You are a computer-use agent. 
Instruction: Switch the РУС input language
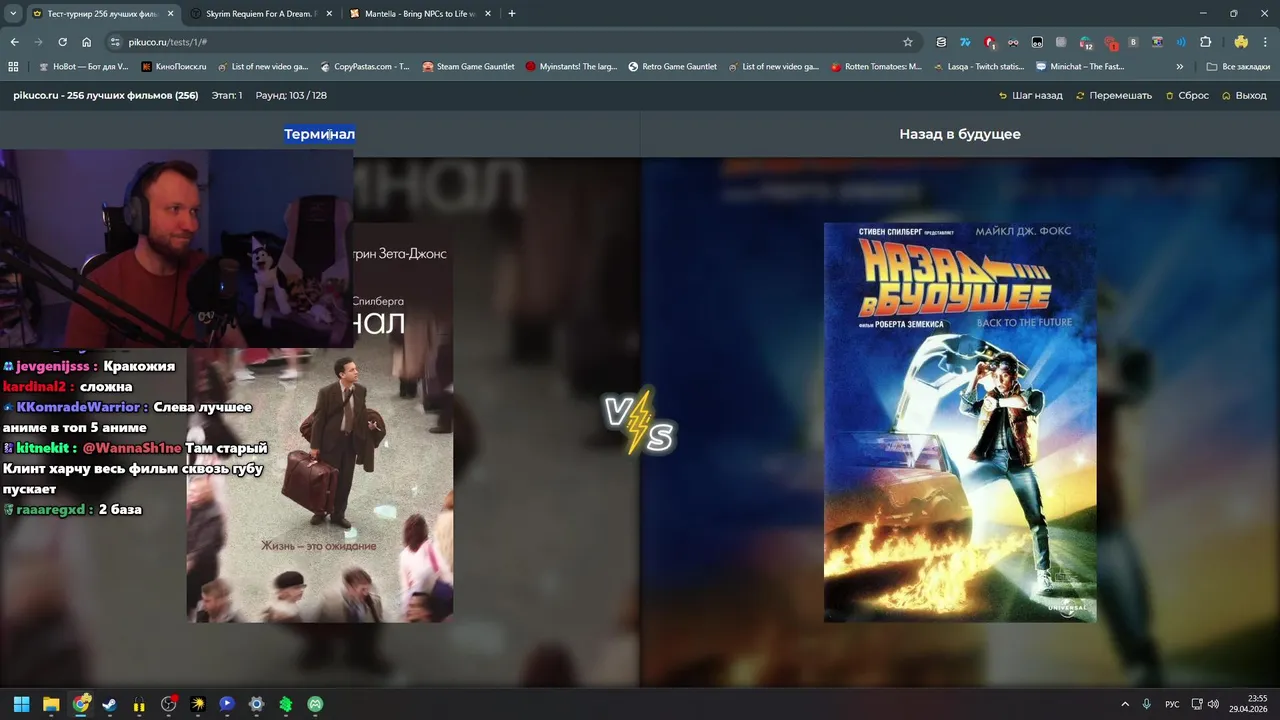[1172, 704]
